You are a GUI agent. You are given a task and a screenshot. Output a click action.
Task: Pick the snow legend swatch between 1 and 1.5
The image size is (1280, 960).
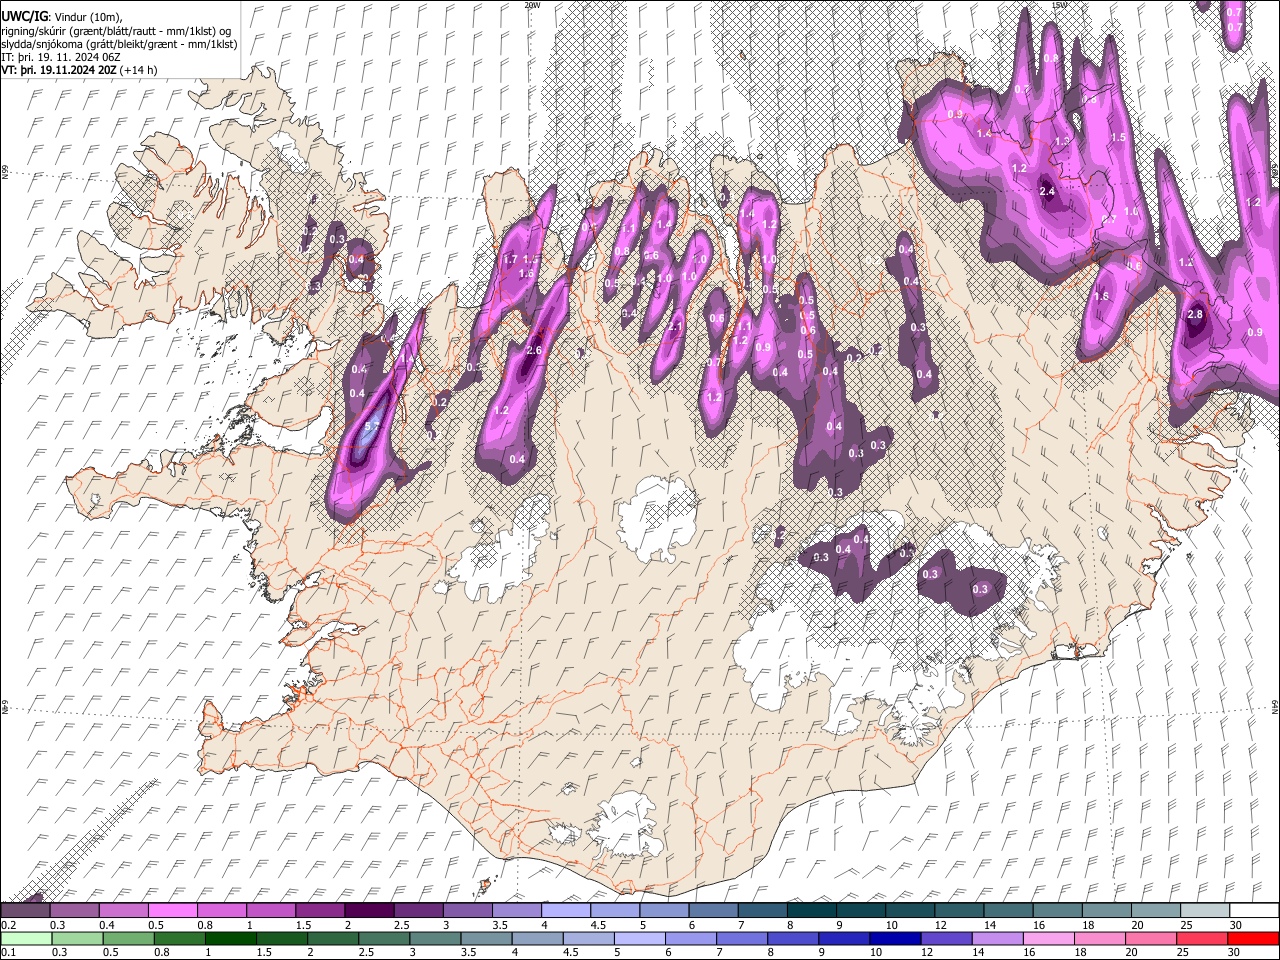271,910
